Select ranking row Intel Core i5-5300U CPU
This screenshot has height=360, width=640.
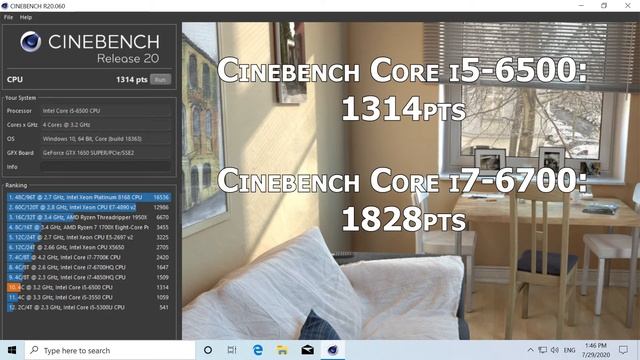tap(89, 307)
